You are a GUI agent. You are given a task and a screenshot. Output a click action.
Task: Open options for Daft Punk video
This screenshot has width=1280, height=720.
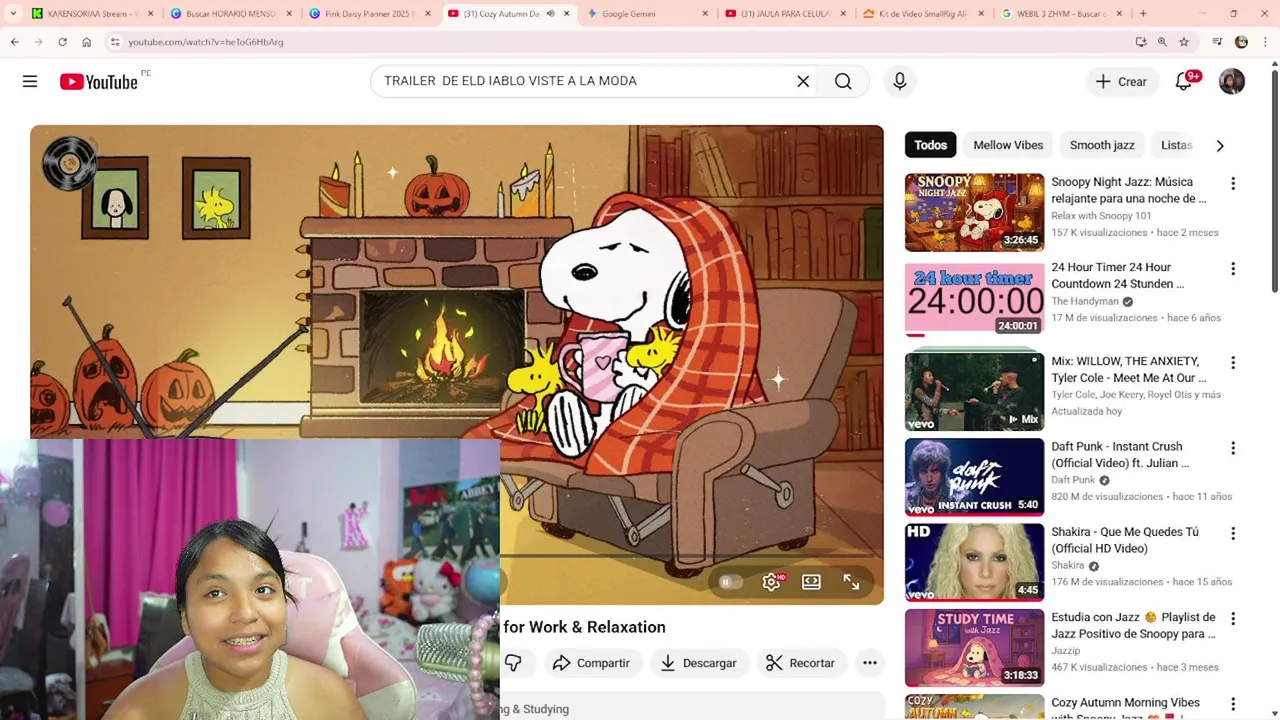(1233, 448)
